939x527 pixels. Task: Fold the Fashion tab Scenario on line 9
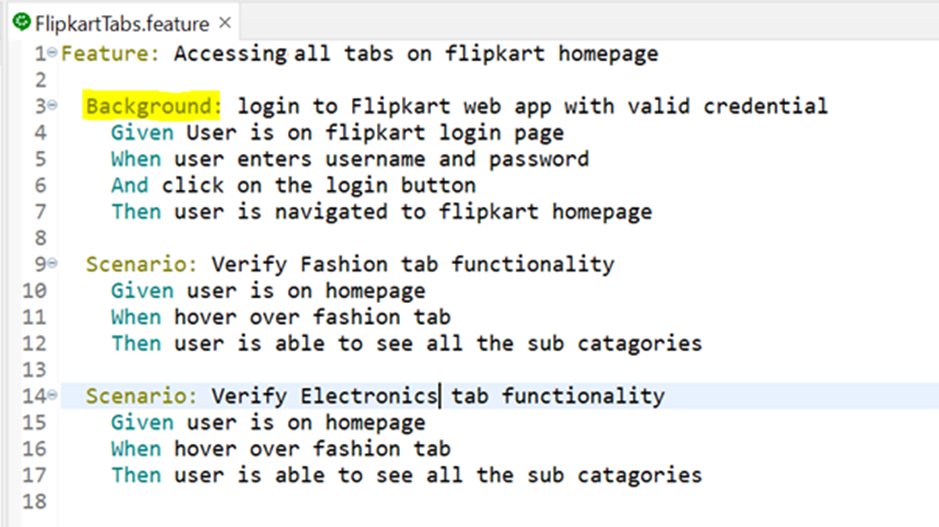53,264
